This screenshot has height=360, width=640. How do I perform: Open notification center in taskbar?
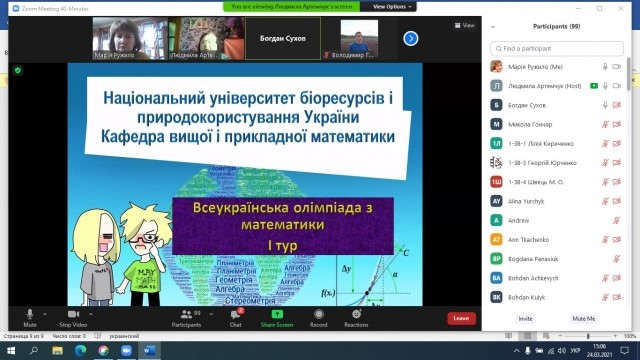(625, 351)
